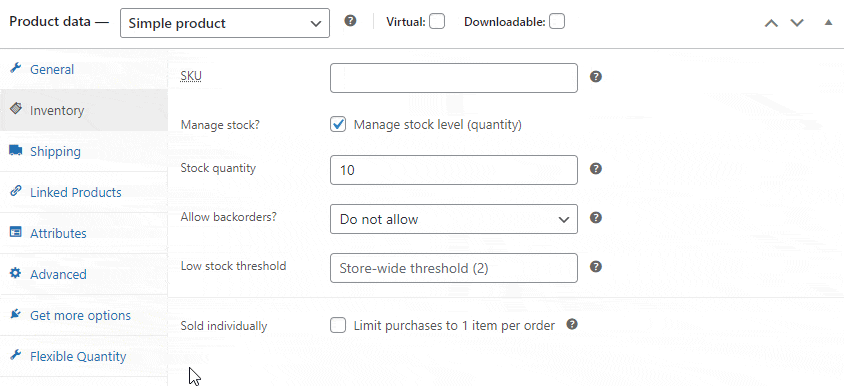Switch to the Attributes tab
The height and width of the screenshot is (386, 844).
tap(58, 233)
